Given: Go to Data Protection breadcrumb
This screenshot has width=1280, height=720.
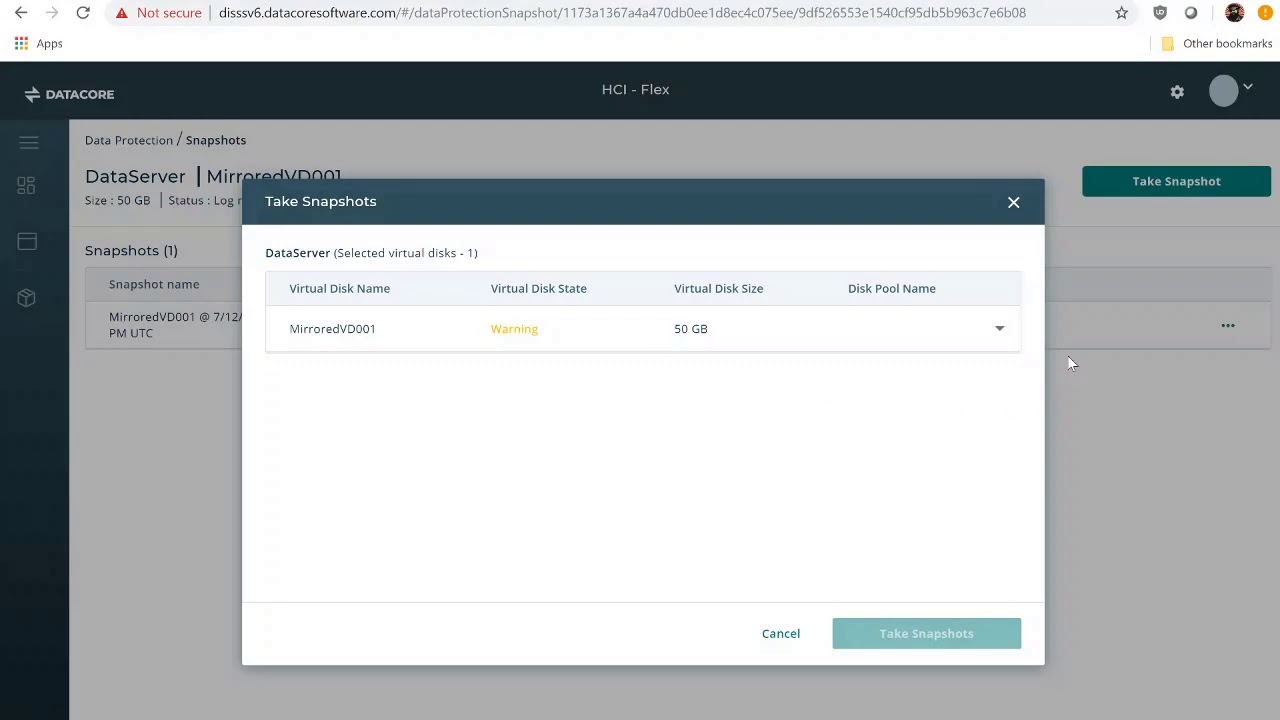Looking at the screenshot, I should click(x=129, y=140).
